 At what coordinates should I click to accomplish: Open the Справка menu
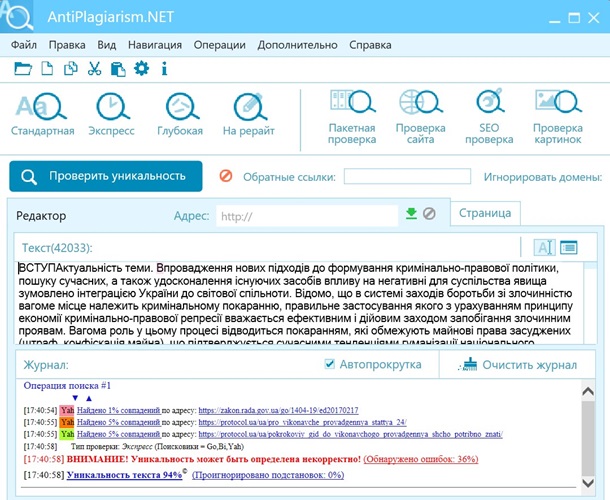(x=370, y=45)
